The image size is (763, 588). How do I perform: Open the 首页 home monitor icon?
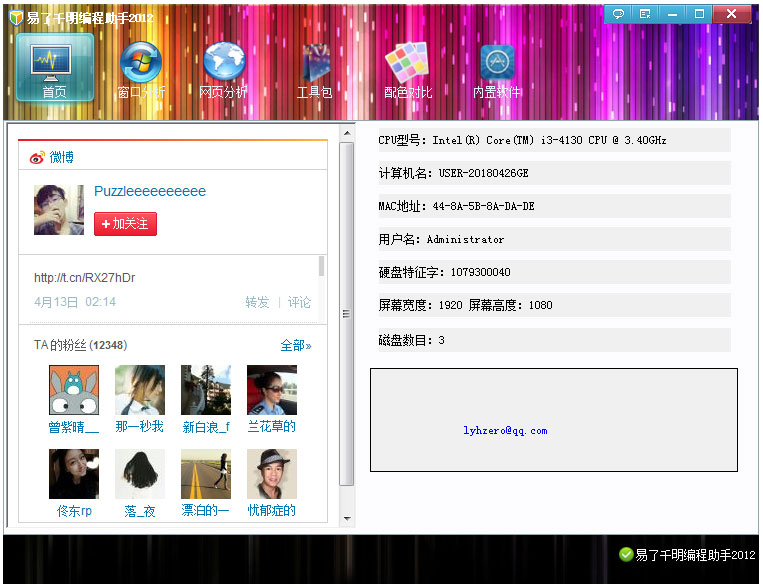click(54, 67)
